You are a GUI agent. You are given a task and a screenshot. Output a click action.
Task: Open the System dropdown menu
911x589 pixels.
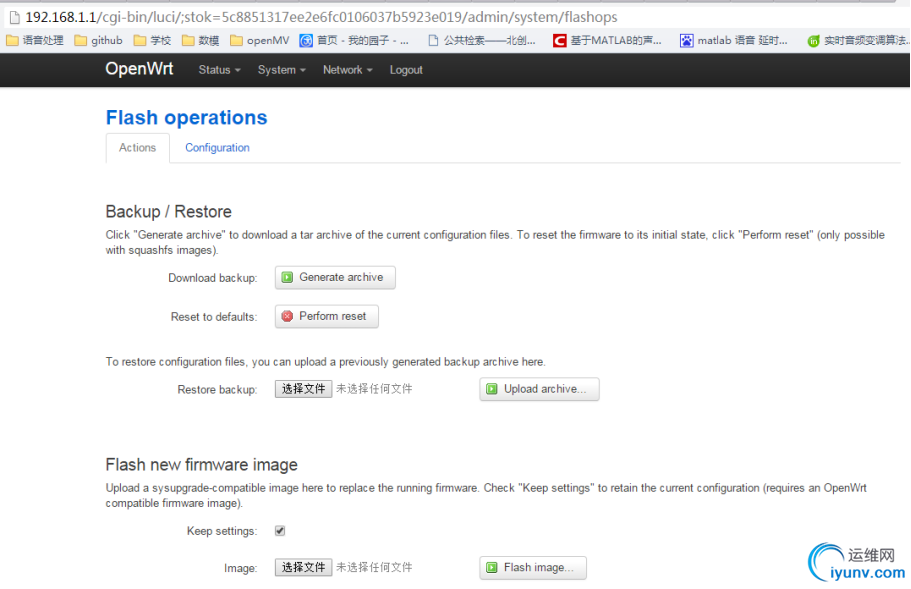[281, 70]
